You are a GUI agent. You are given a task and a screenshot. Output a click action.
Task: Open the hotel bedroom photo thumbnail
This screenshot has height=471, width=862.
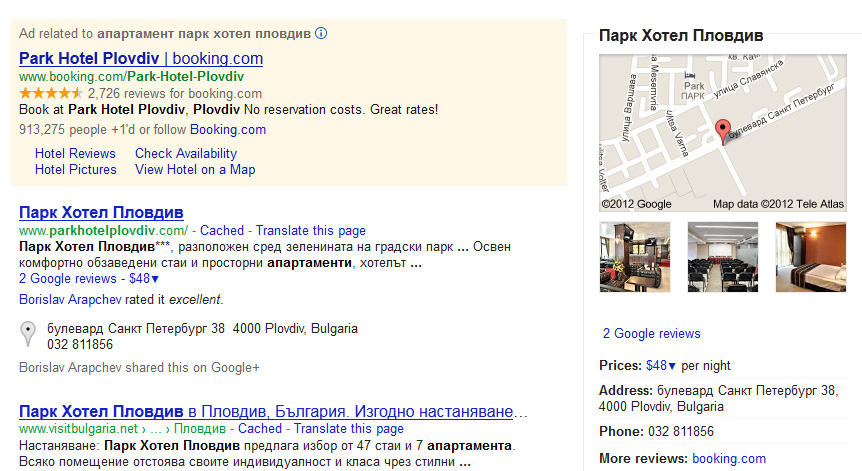(811, 257)
